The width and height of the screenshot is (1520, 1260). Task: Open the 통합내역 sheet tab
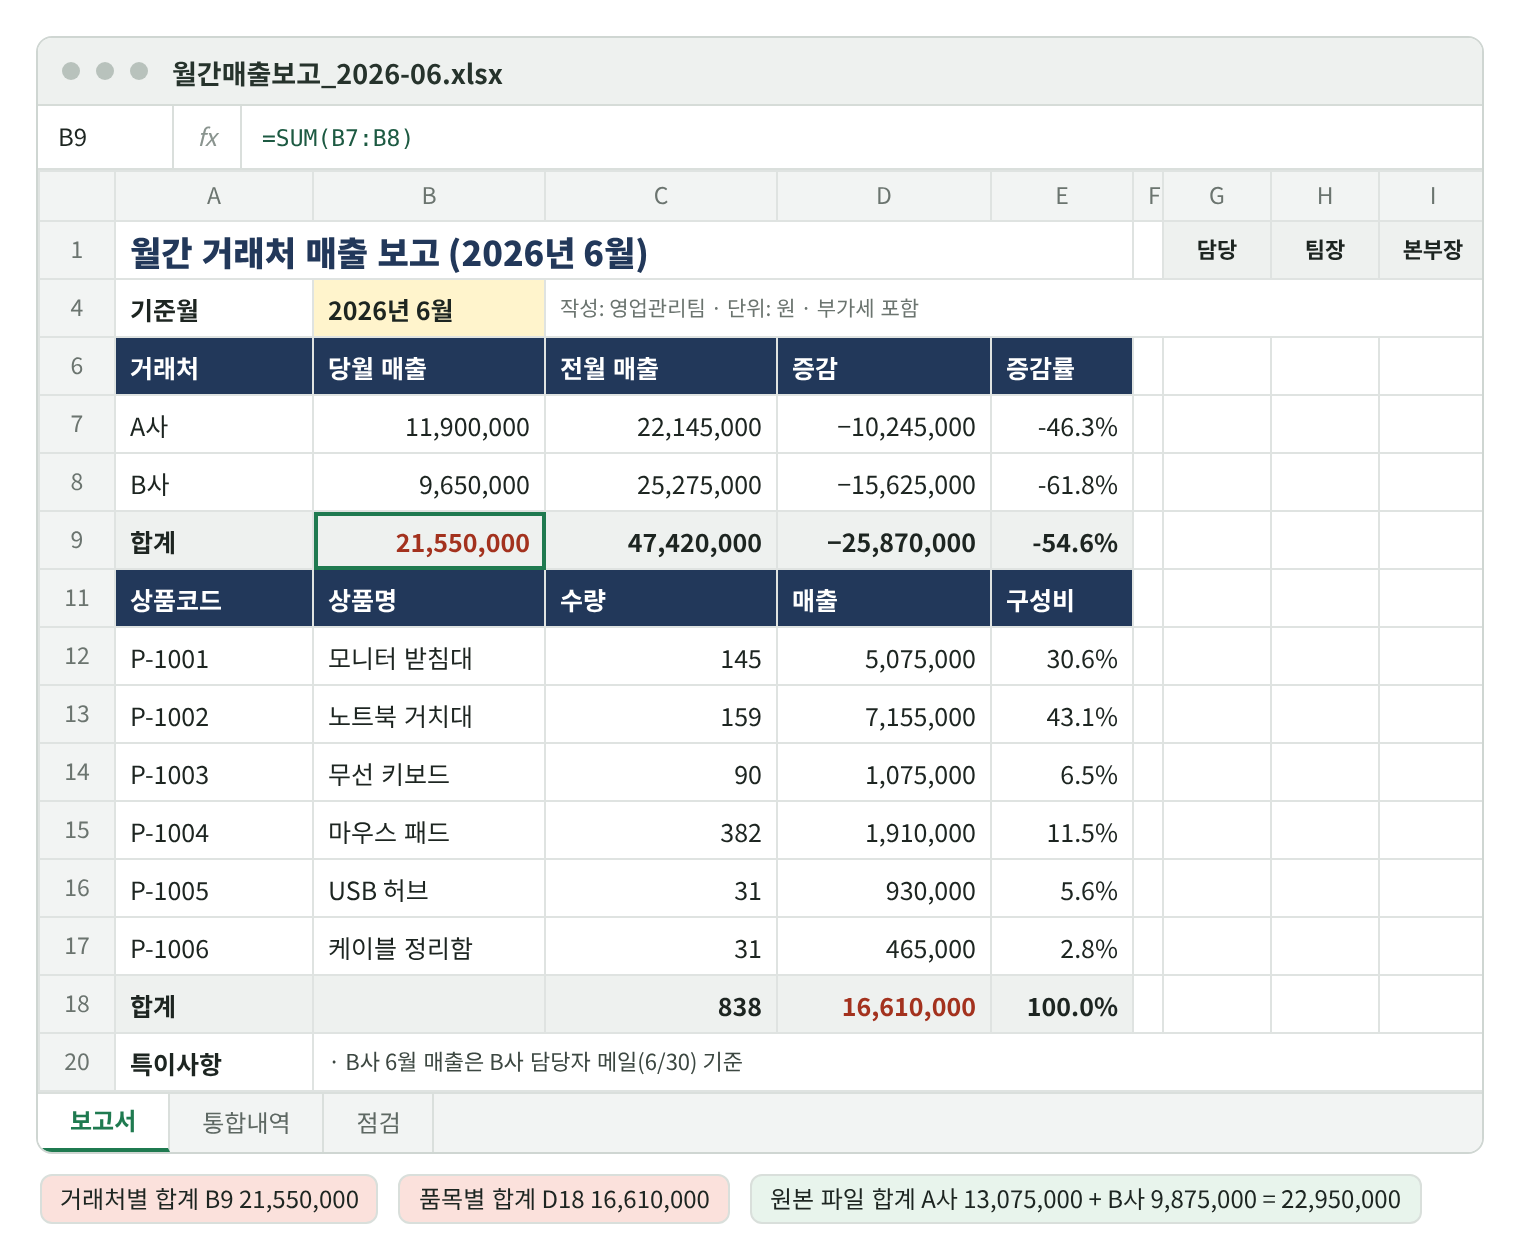[x=246, y=1122]
